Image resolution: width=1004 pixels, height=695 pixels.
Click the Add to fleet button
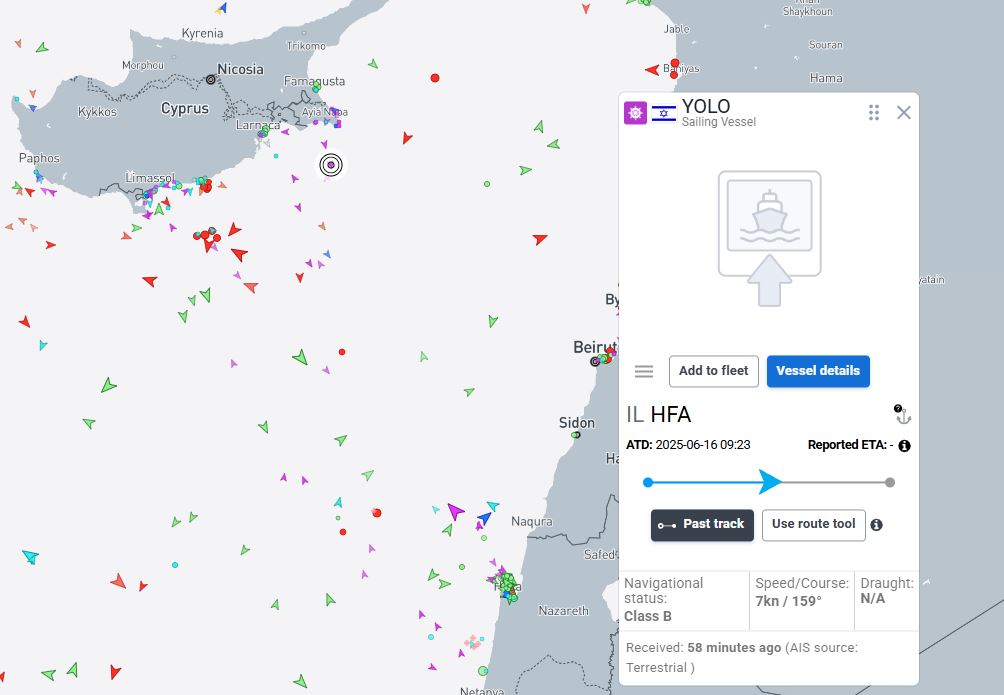click(713, 371)
